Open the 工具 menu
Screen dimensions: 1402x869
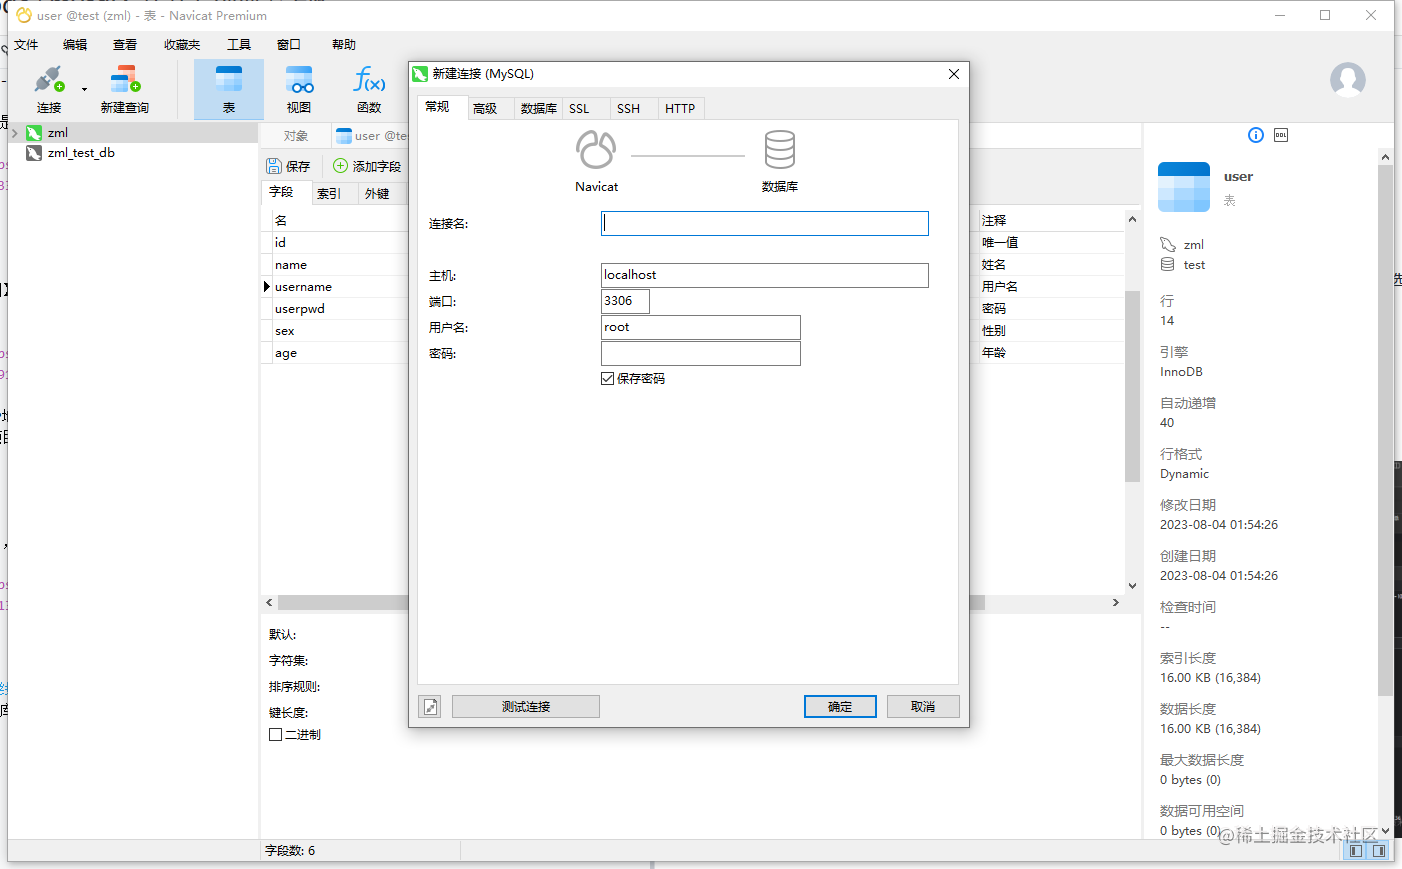[x=238, y=44]
